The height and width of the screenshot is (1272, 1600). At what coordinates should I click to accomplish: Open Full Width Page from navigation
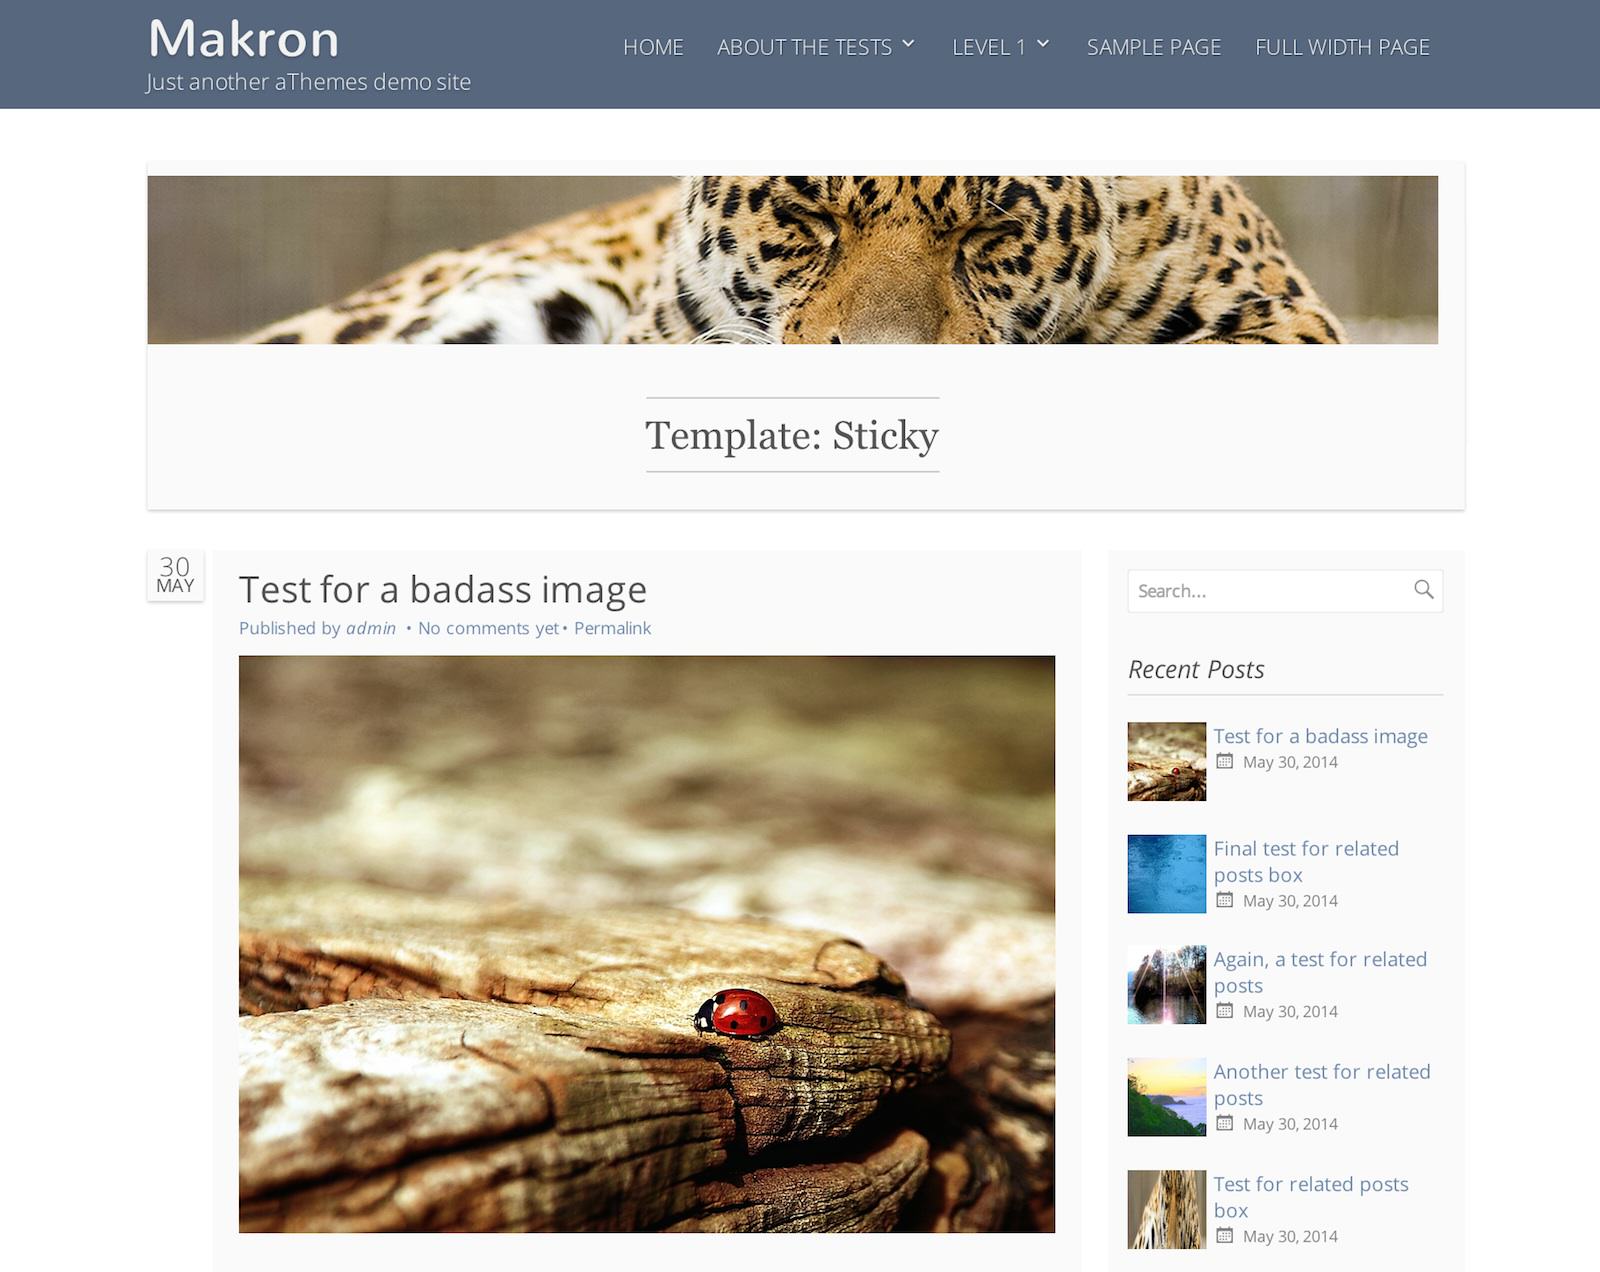click(1342, 47)
